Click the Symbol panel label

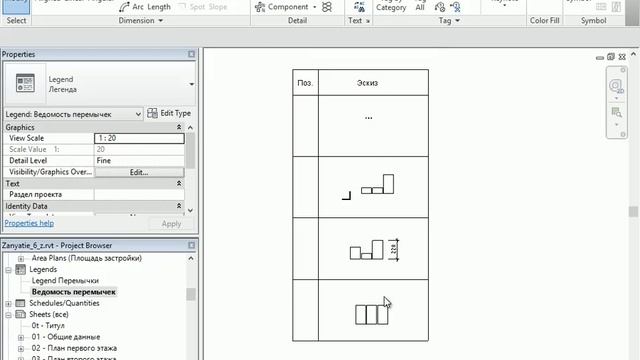click(x=593, y=20)
